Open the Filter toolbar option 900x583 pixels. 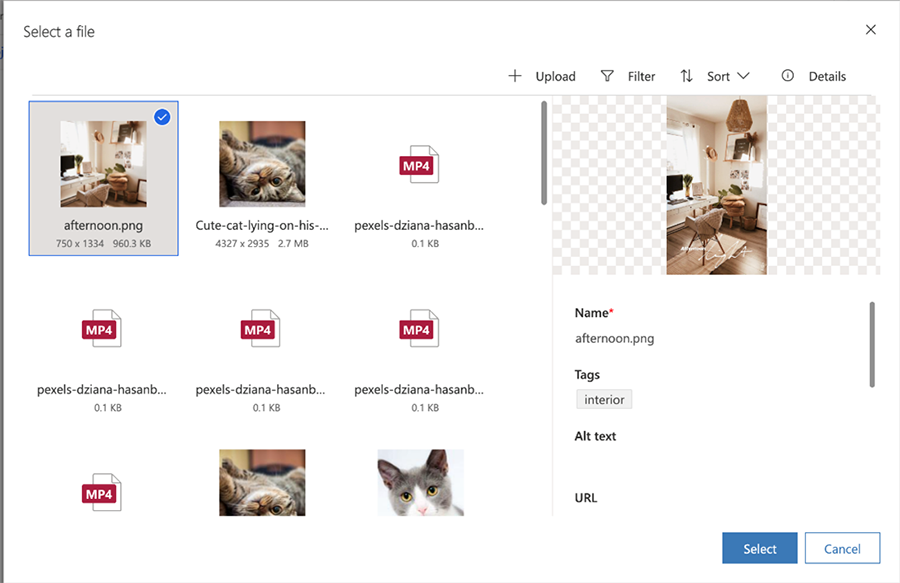point(641,76)
